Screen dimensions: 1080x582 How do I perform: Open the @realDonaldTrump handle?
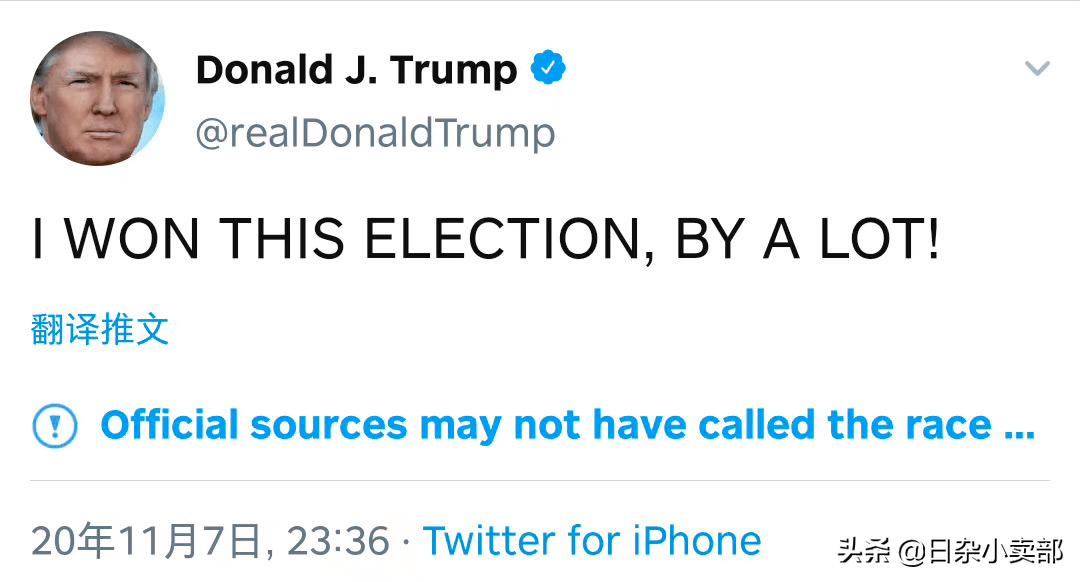375,133
